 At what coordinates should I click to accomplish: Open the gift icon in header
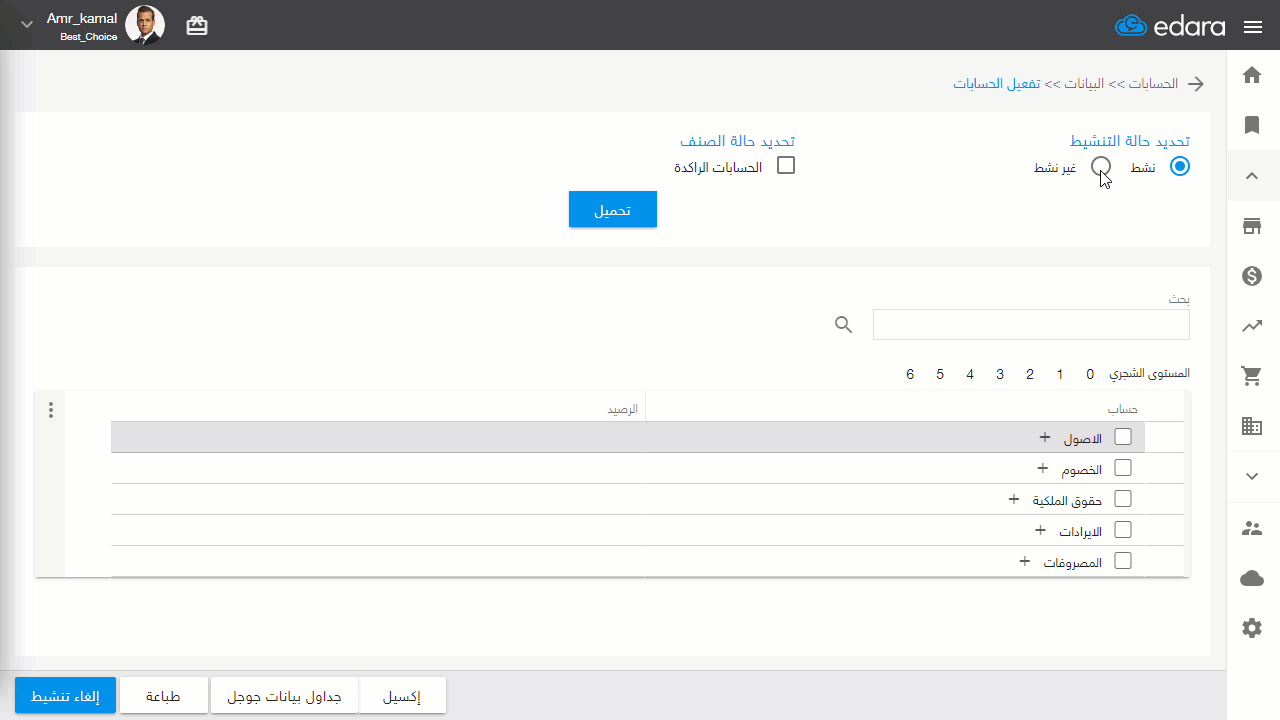197,26
